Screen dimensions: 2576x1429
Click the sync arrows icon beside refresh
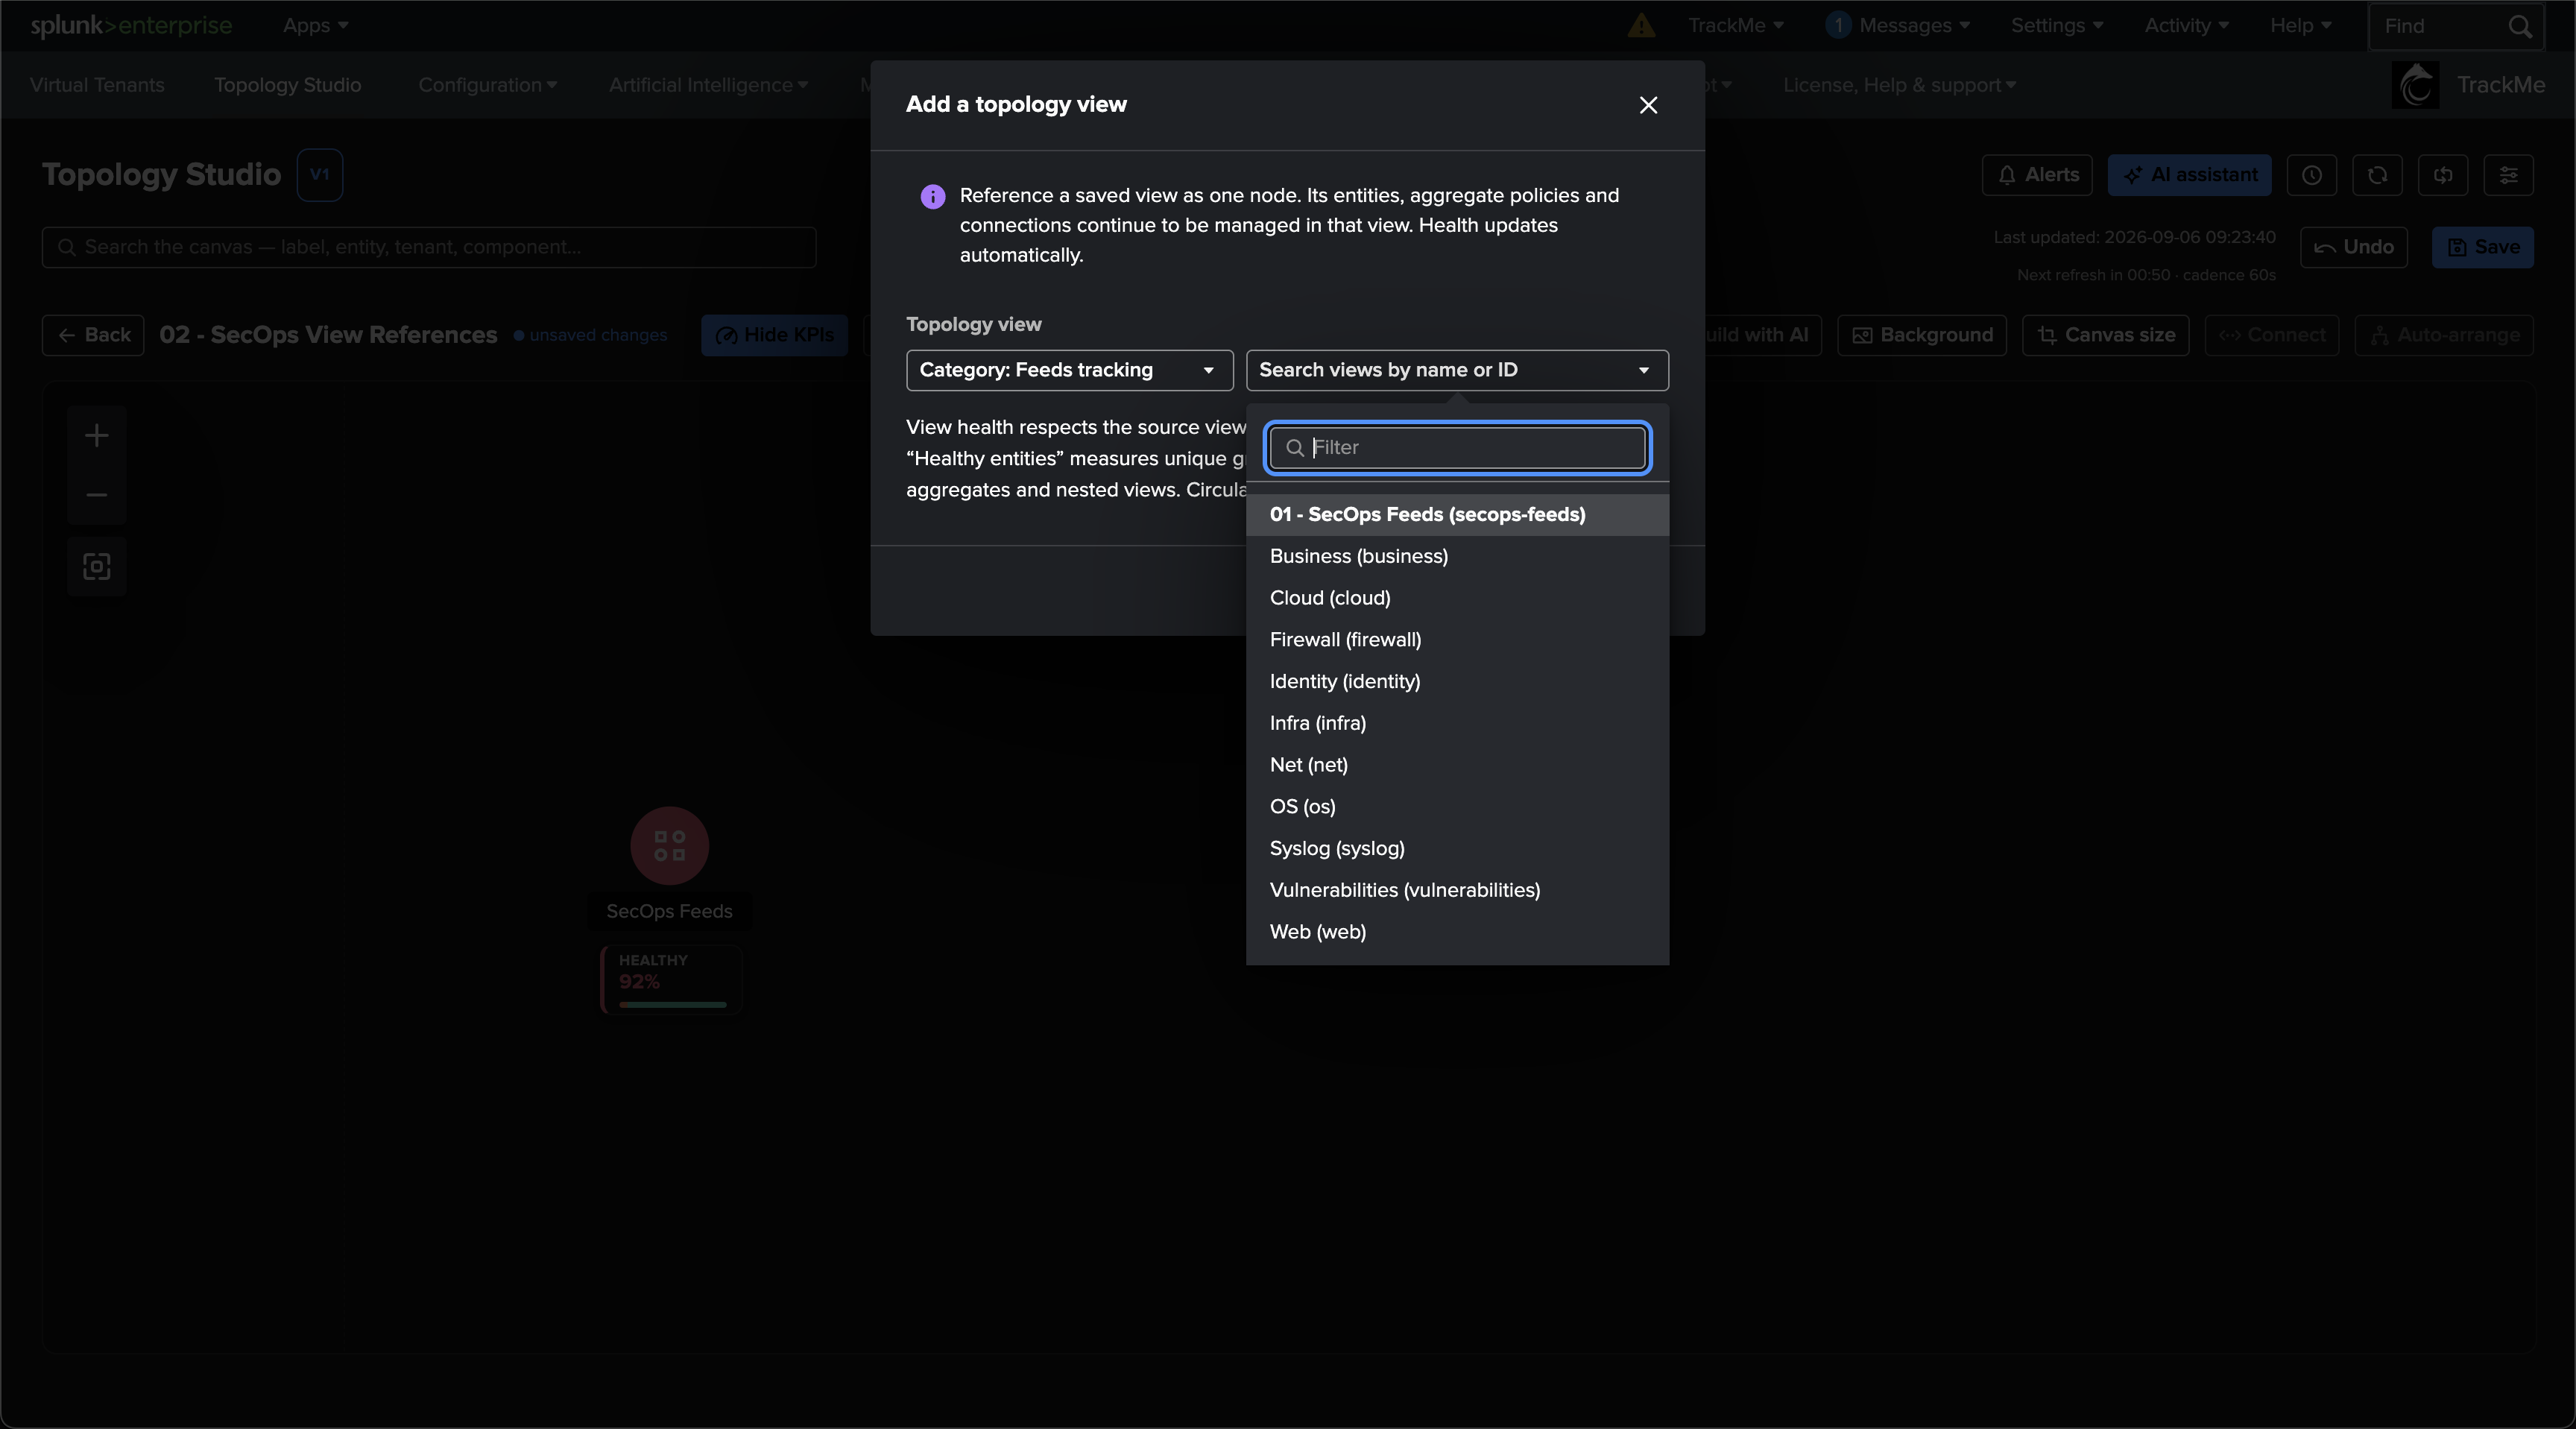[2443, 175]
